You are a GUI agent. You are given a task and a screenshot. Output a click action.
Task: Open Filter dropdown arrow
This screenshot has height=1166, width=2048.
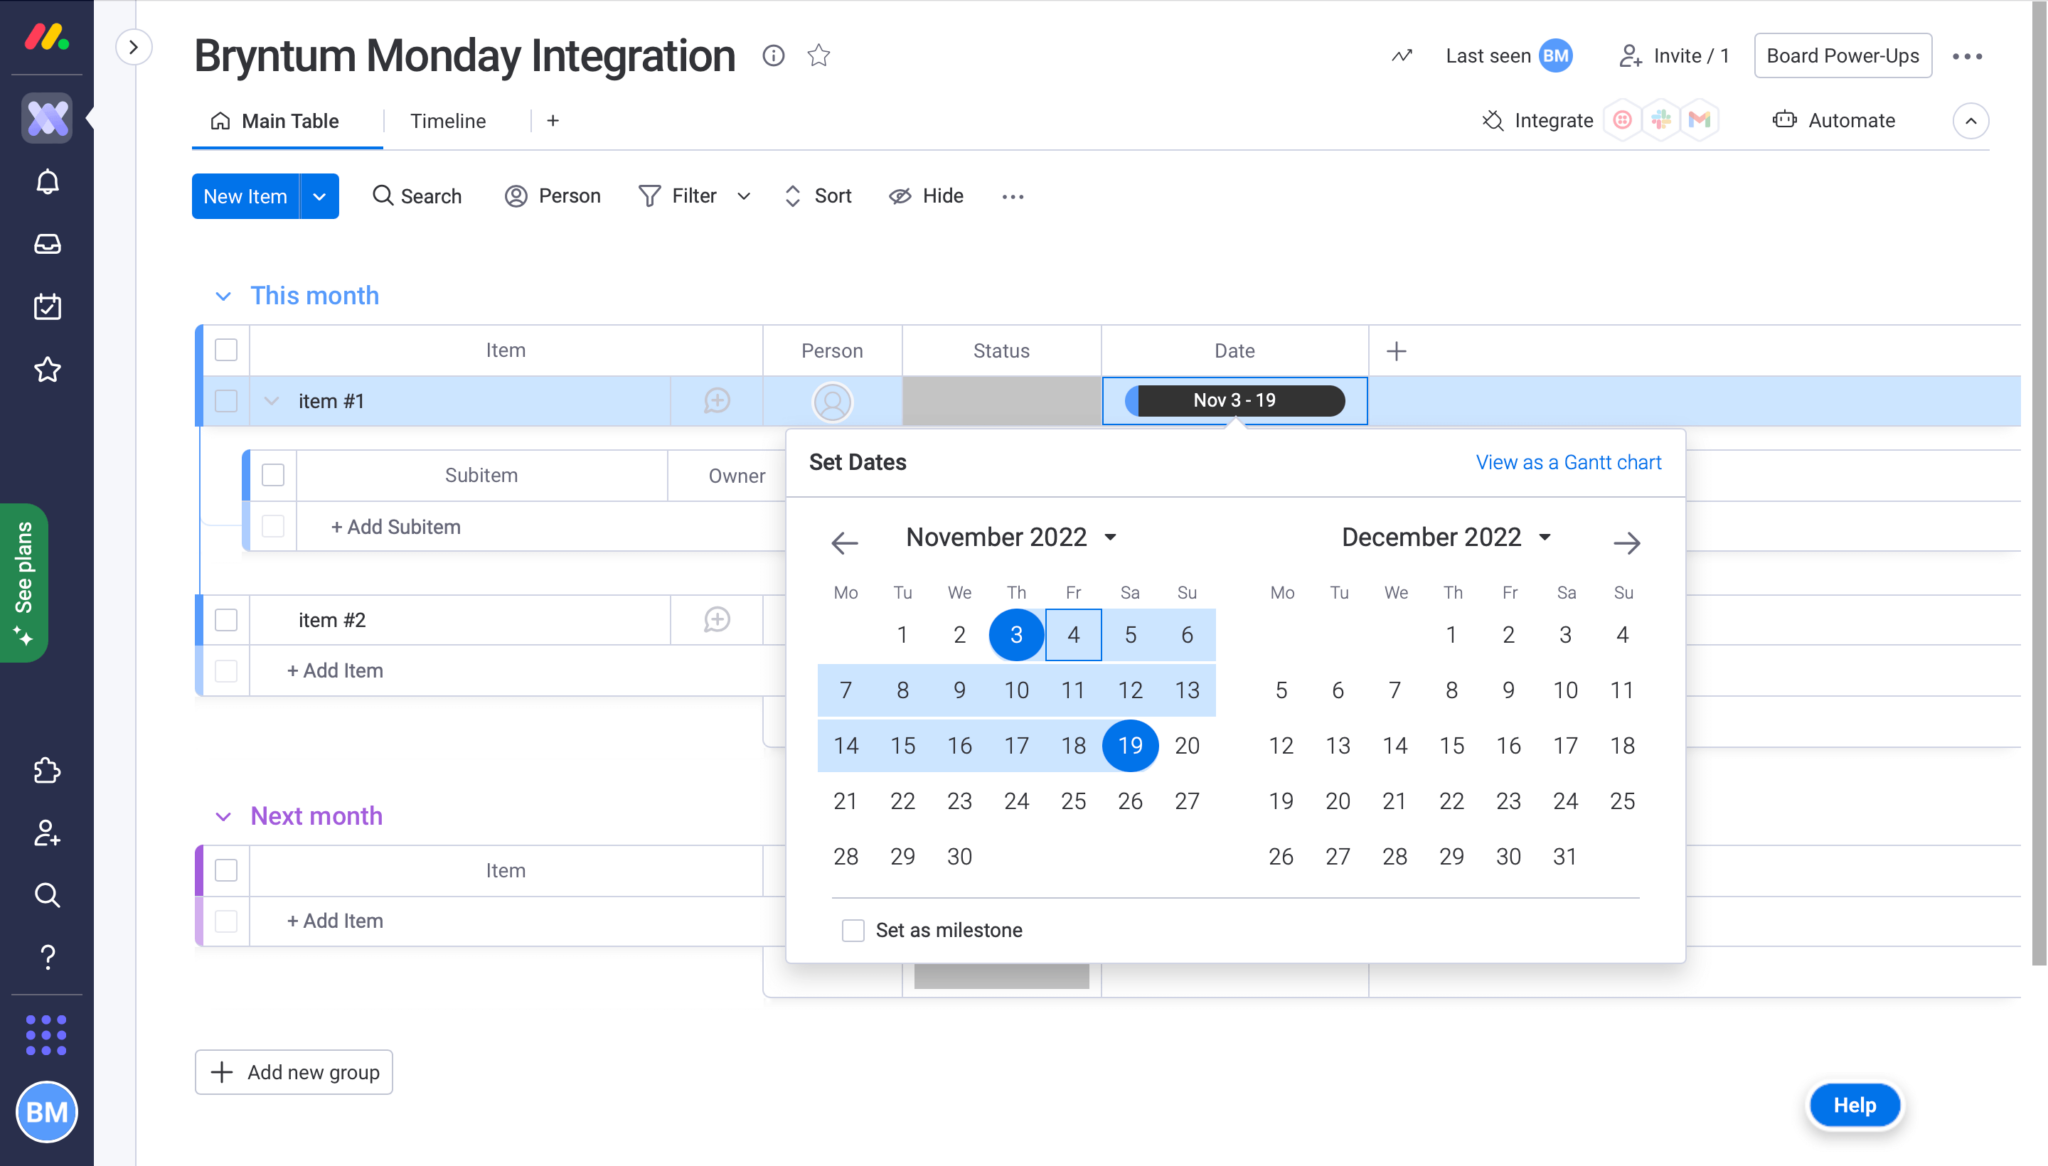[x=744, y=197]
